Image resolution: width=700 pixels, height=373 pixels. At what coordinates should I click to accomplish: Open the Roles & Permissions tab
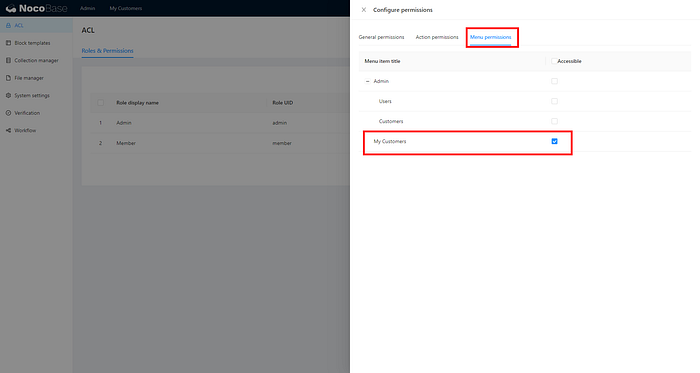pyautogui.click(x=107, y=51)
